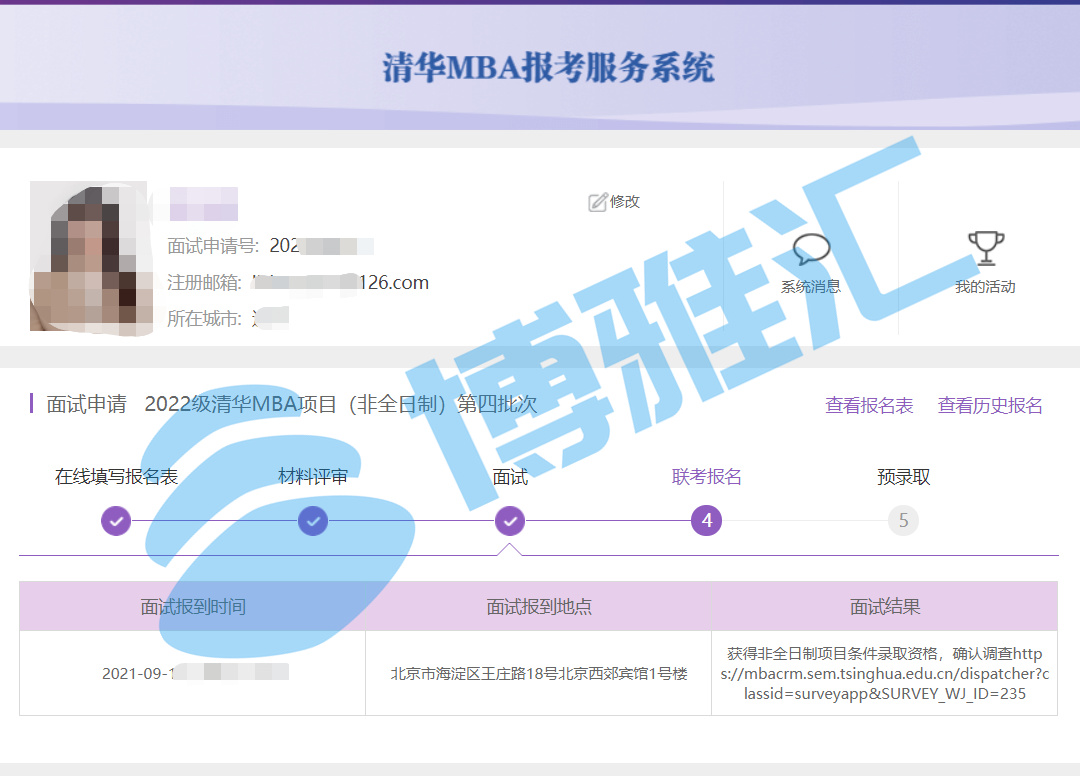
Task: Click the 面试报到时间 column header
Action: pyautogui.click(x=193, y=607)
